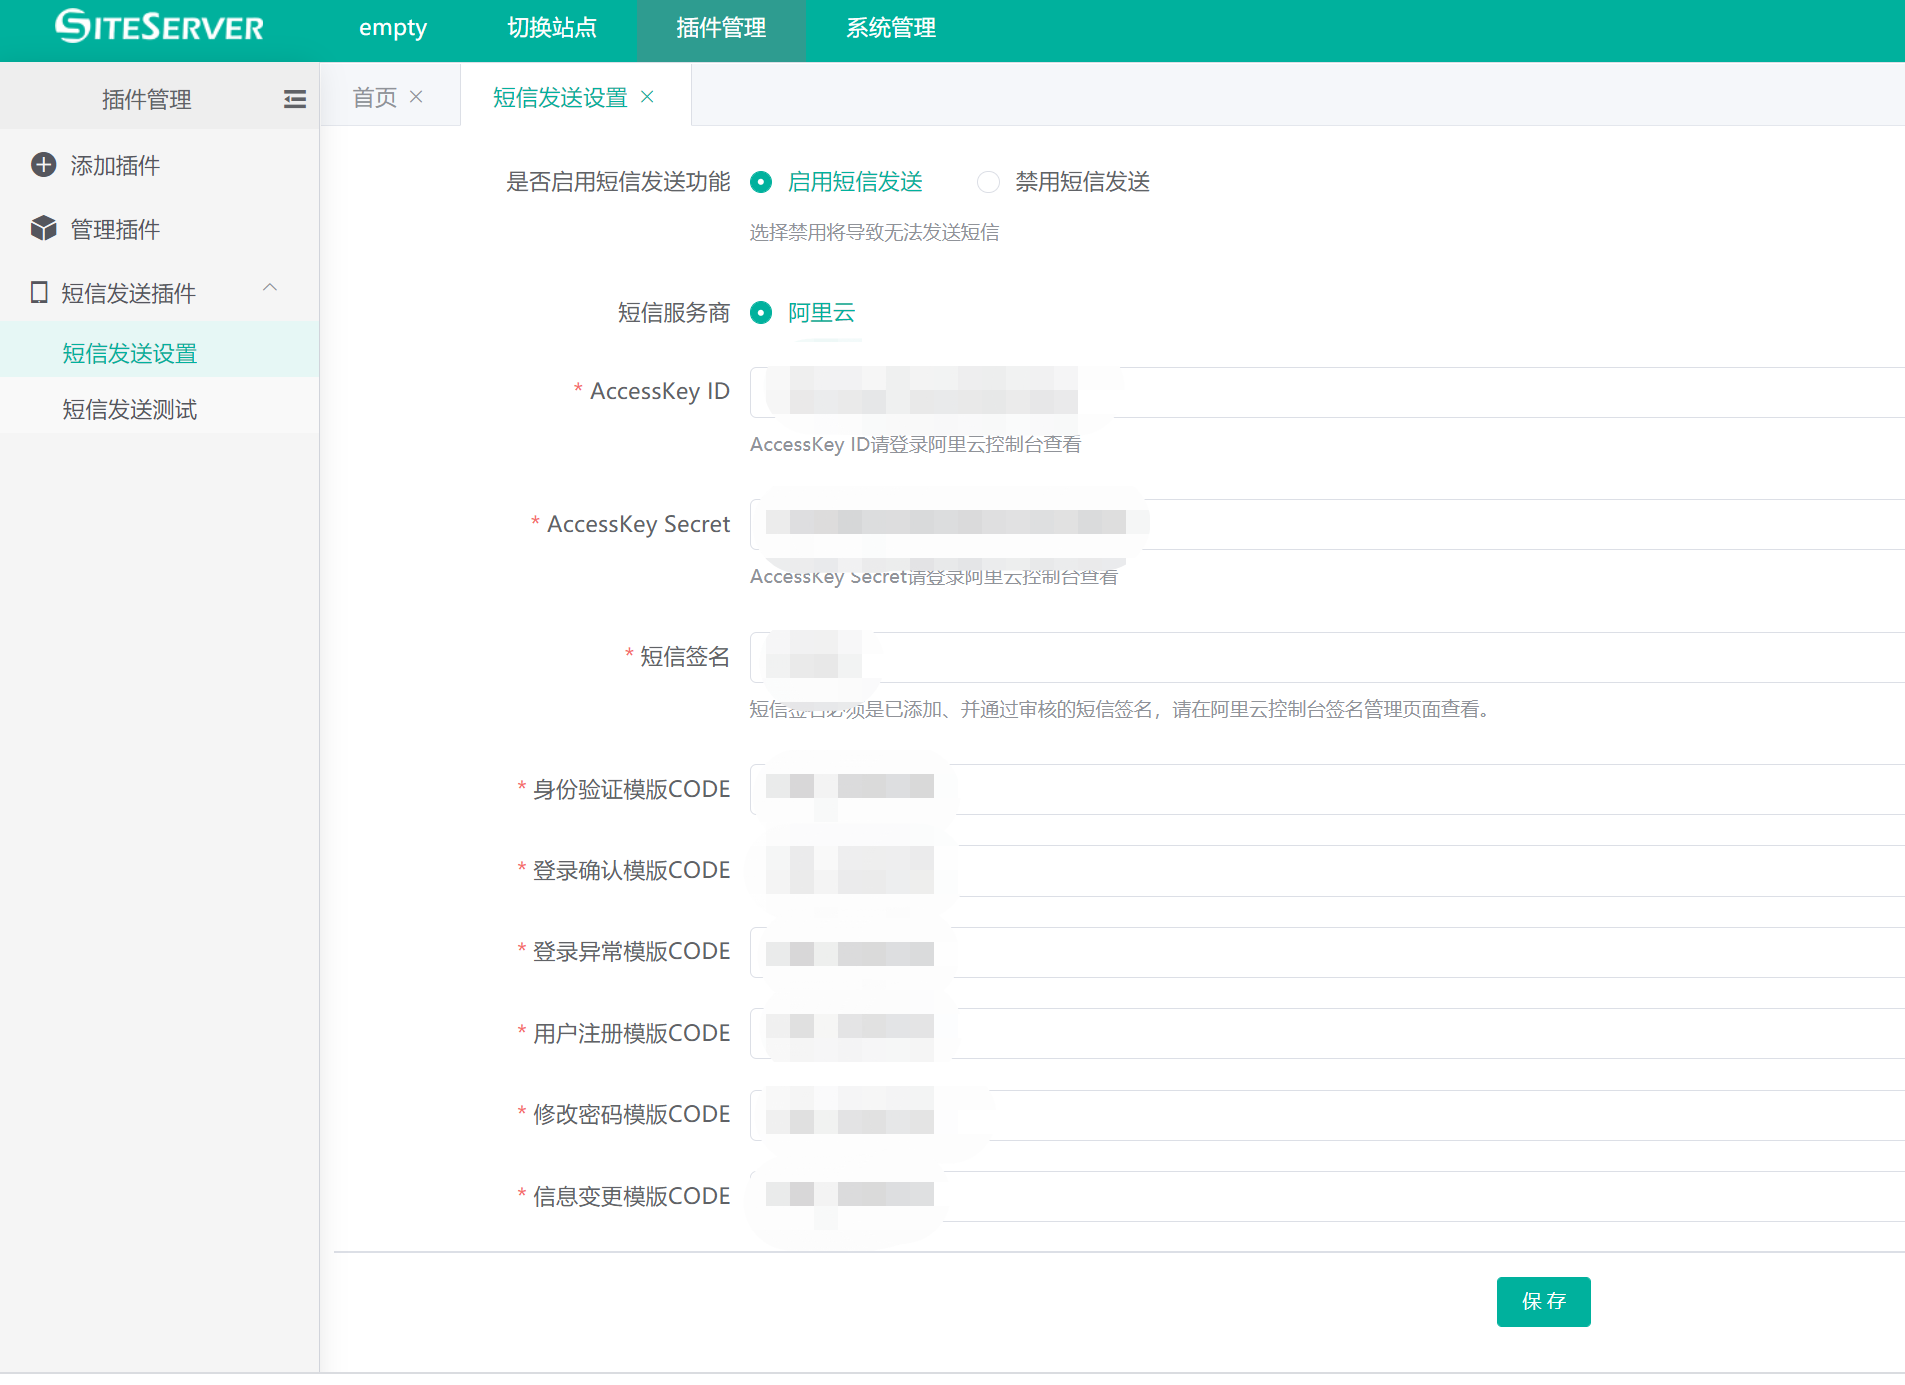Click the plus icon for 添加插件

pos(44,165)
